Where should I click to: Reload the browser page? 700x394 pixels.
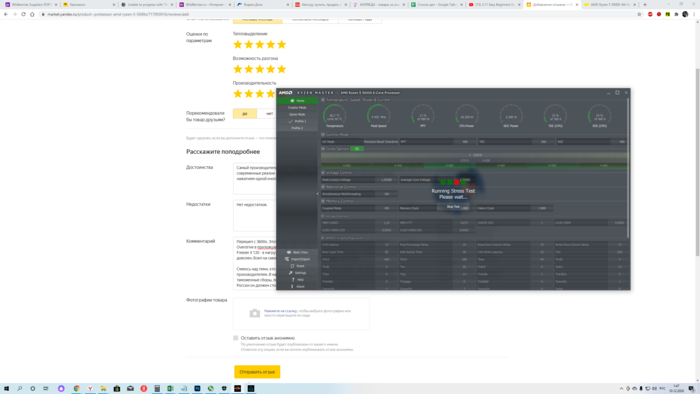coord(24,14)
